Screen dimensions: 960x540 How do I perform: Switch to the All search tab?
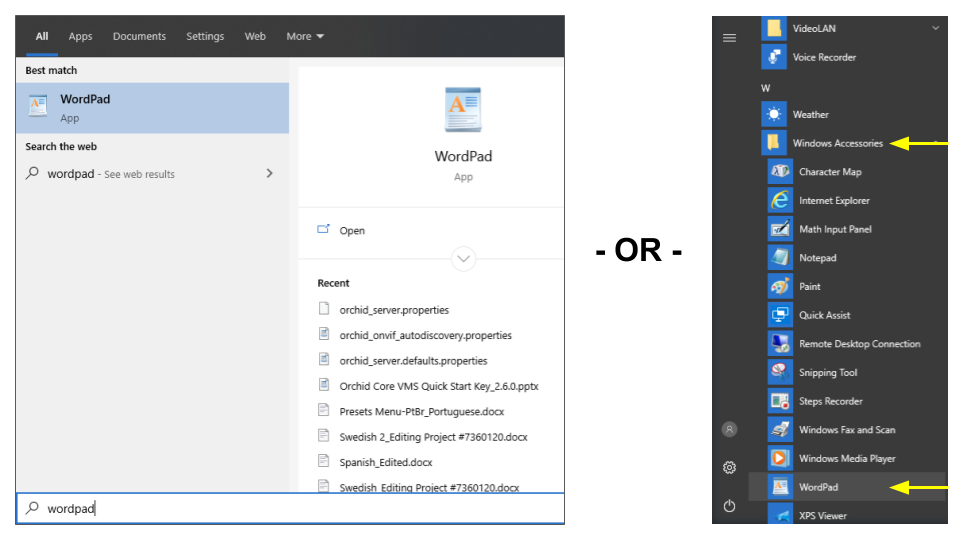[x=42, y=36]
